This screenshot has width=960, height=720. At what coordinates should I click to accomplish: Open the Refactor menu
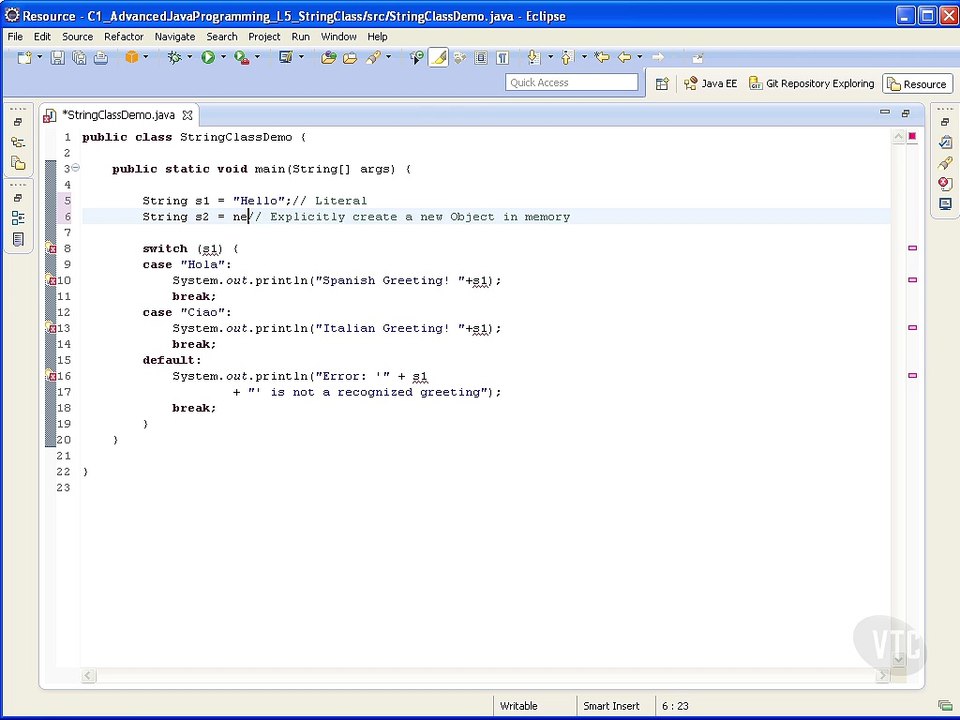(124, 37)
